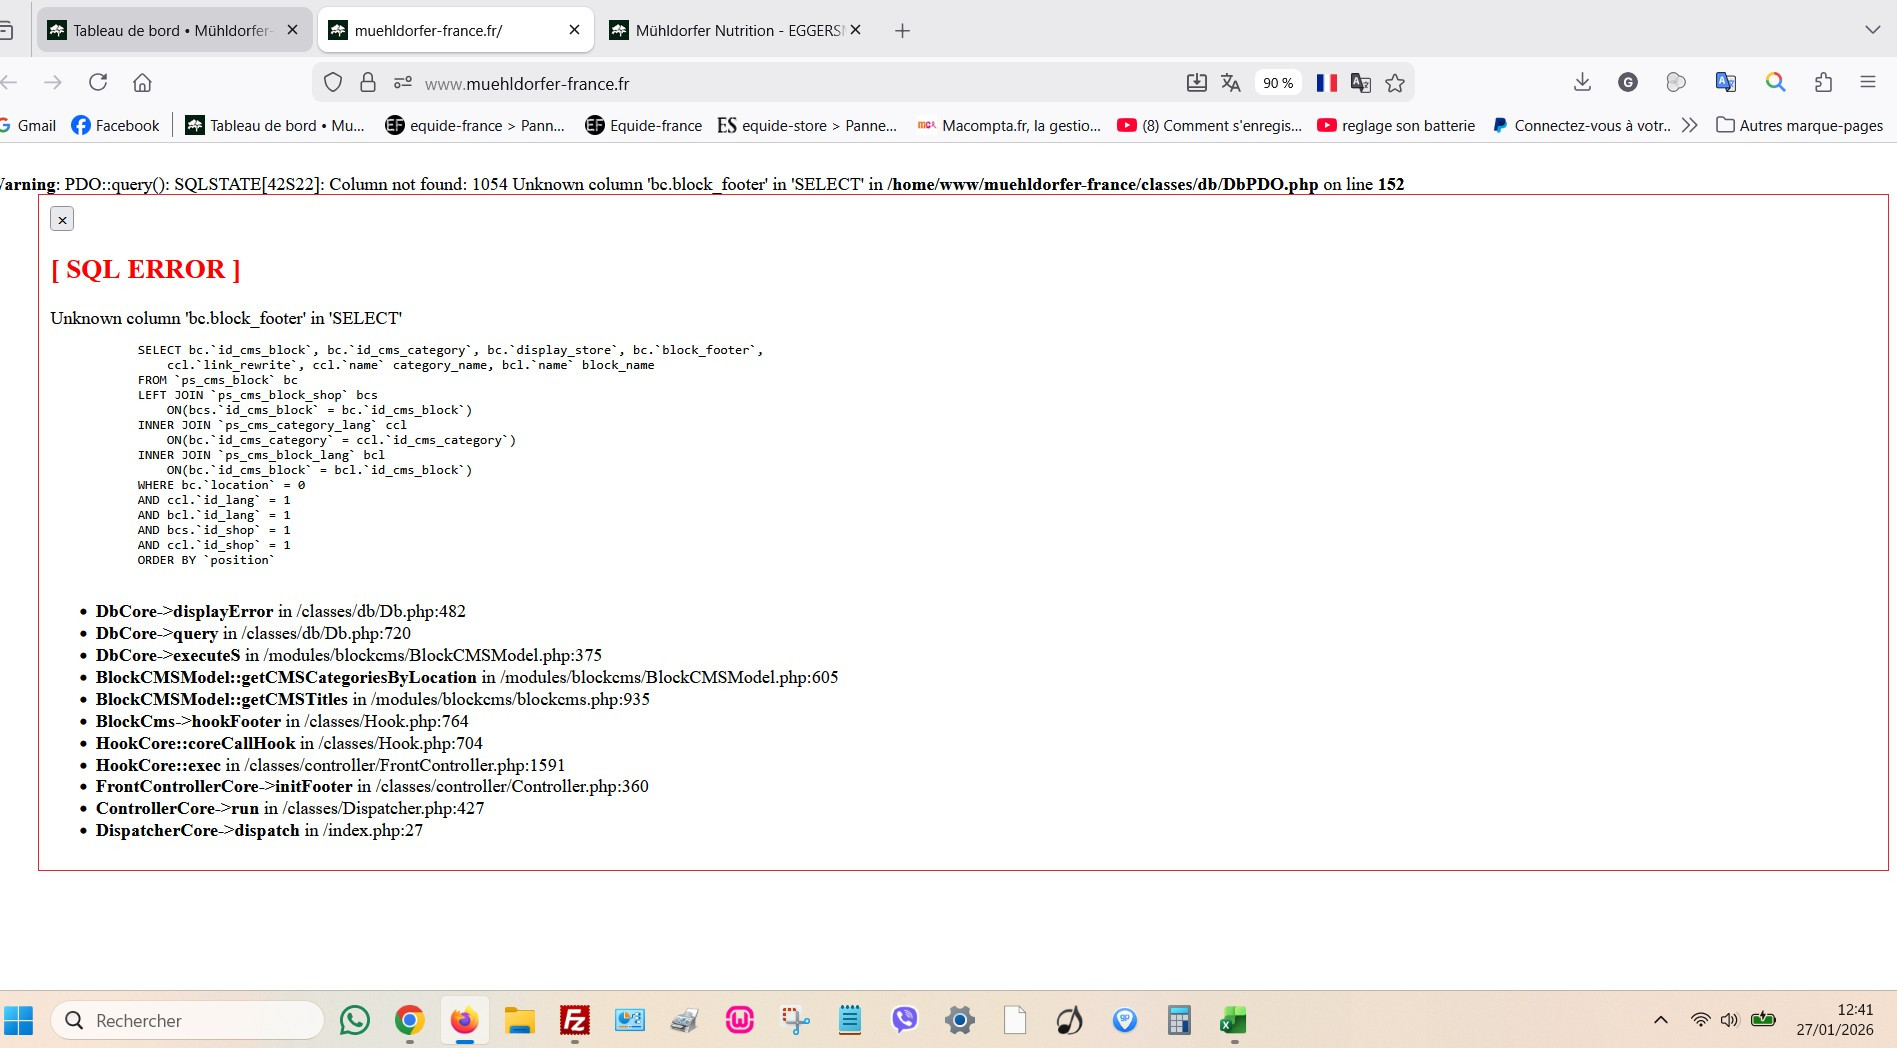Open the Macompta.fr bookmark
The image size is (1897, 1048).
1009,125
